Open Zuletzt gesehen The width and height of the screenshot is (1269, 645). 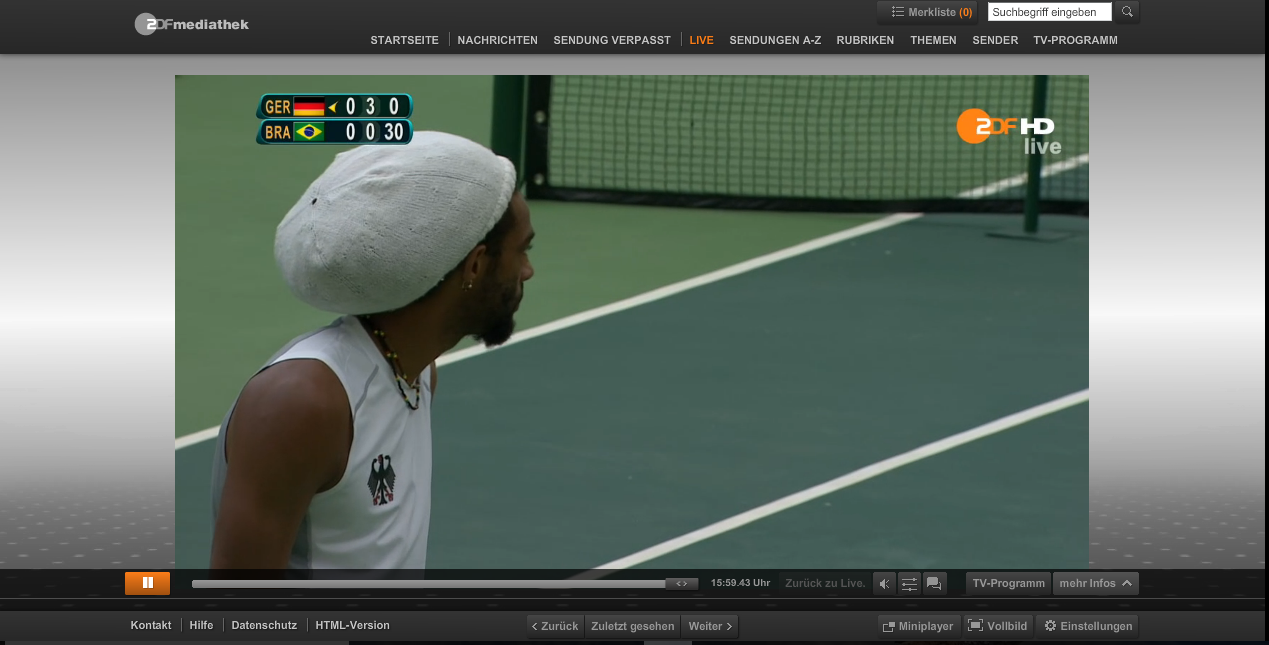point(632,626)
